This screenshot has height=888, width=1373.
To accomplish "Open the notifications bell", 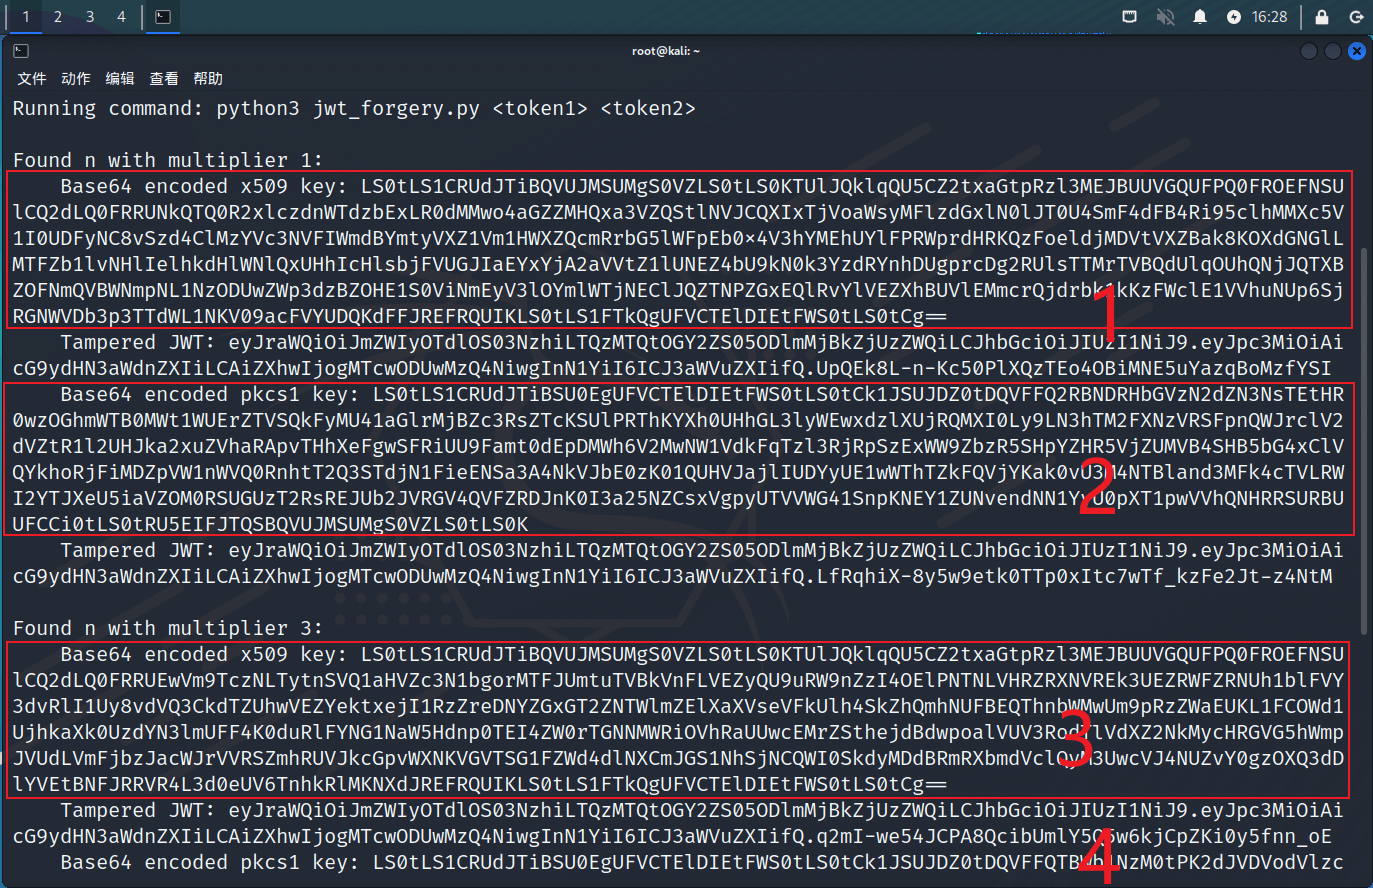I will coord(1200,17).
